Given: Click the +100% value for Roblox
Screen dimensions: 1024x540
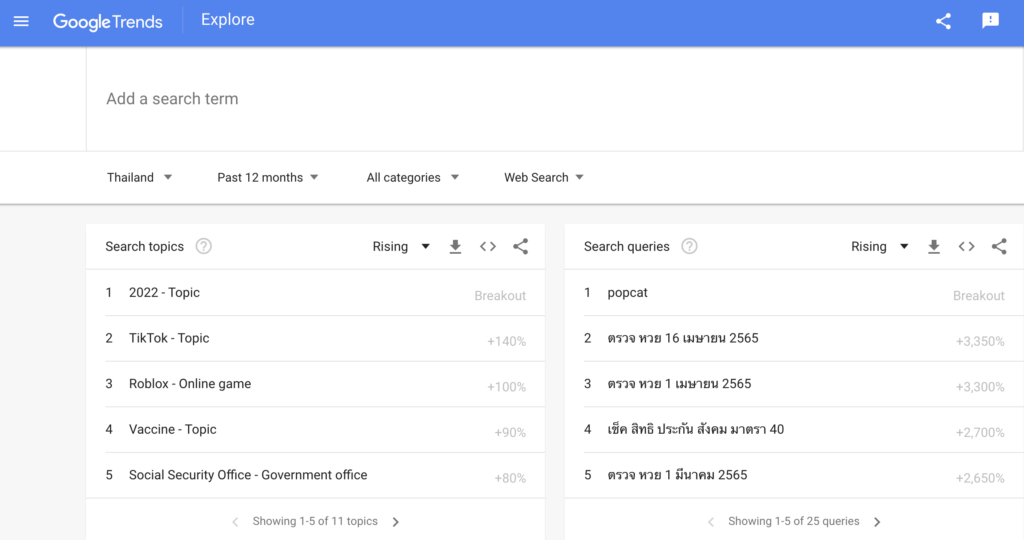Looking at the screenshot, I should pyautogui.click(x=506, y=387).
